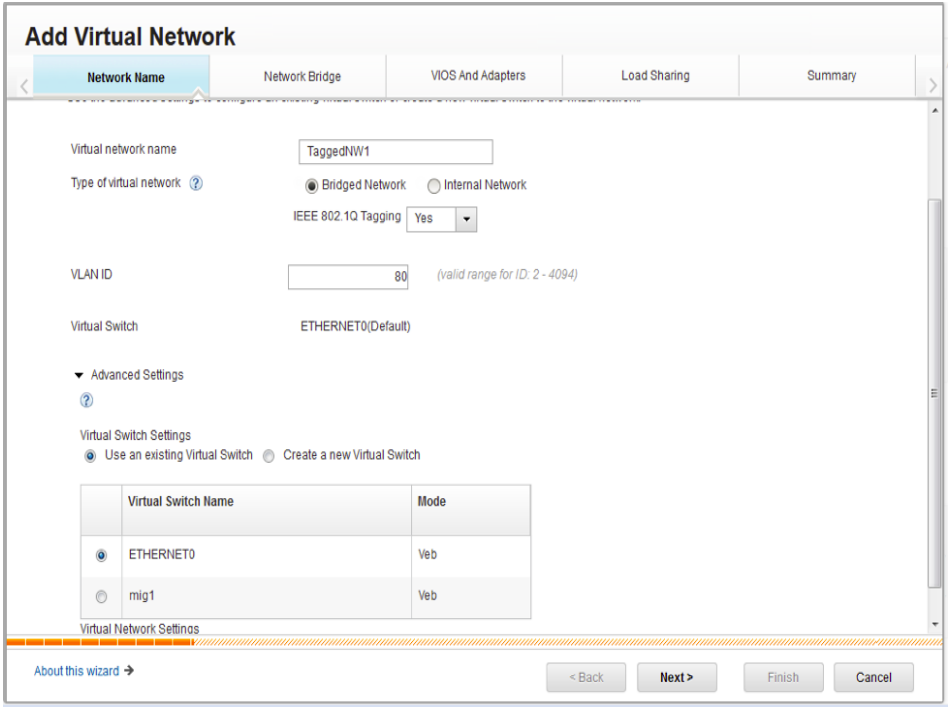This screenshot has height=707, width=948.
Task: Click the Virtual Switch Name column header
Action: [x=267, y=510]
